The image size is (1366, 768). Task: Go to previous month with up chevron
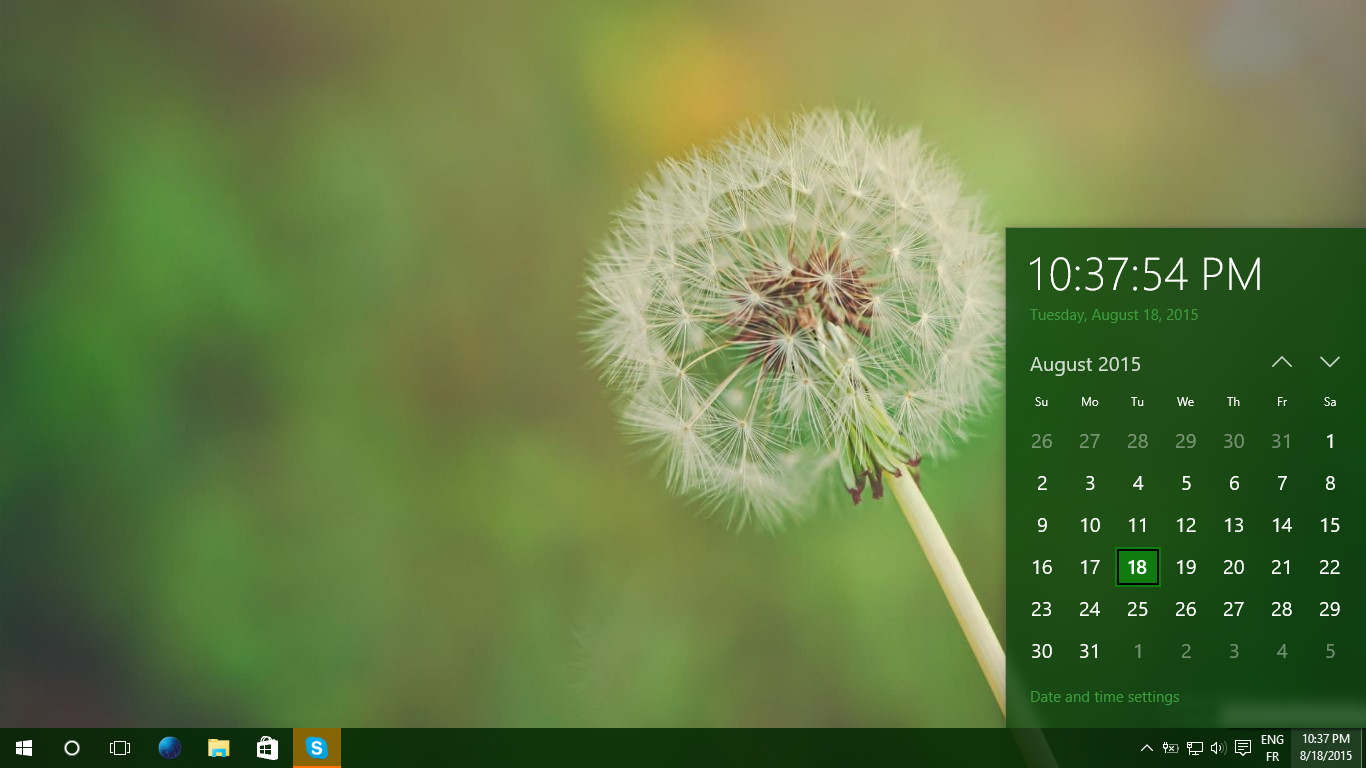point(1282,362)
